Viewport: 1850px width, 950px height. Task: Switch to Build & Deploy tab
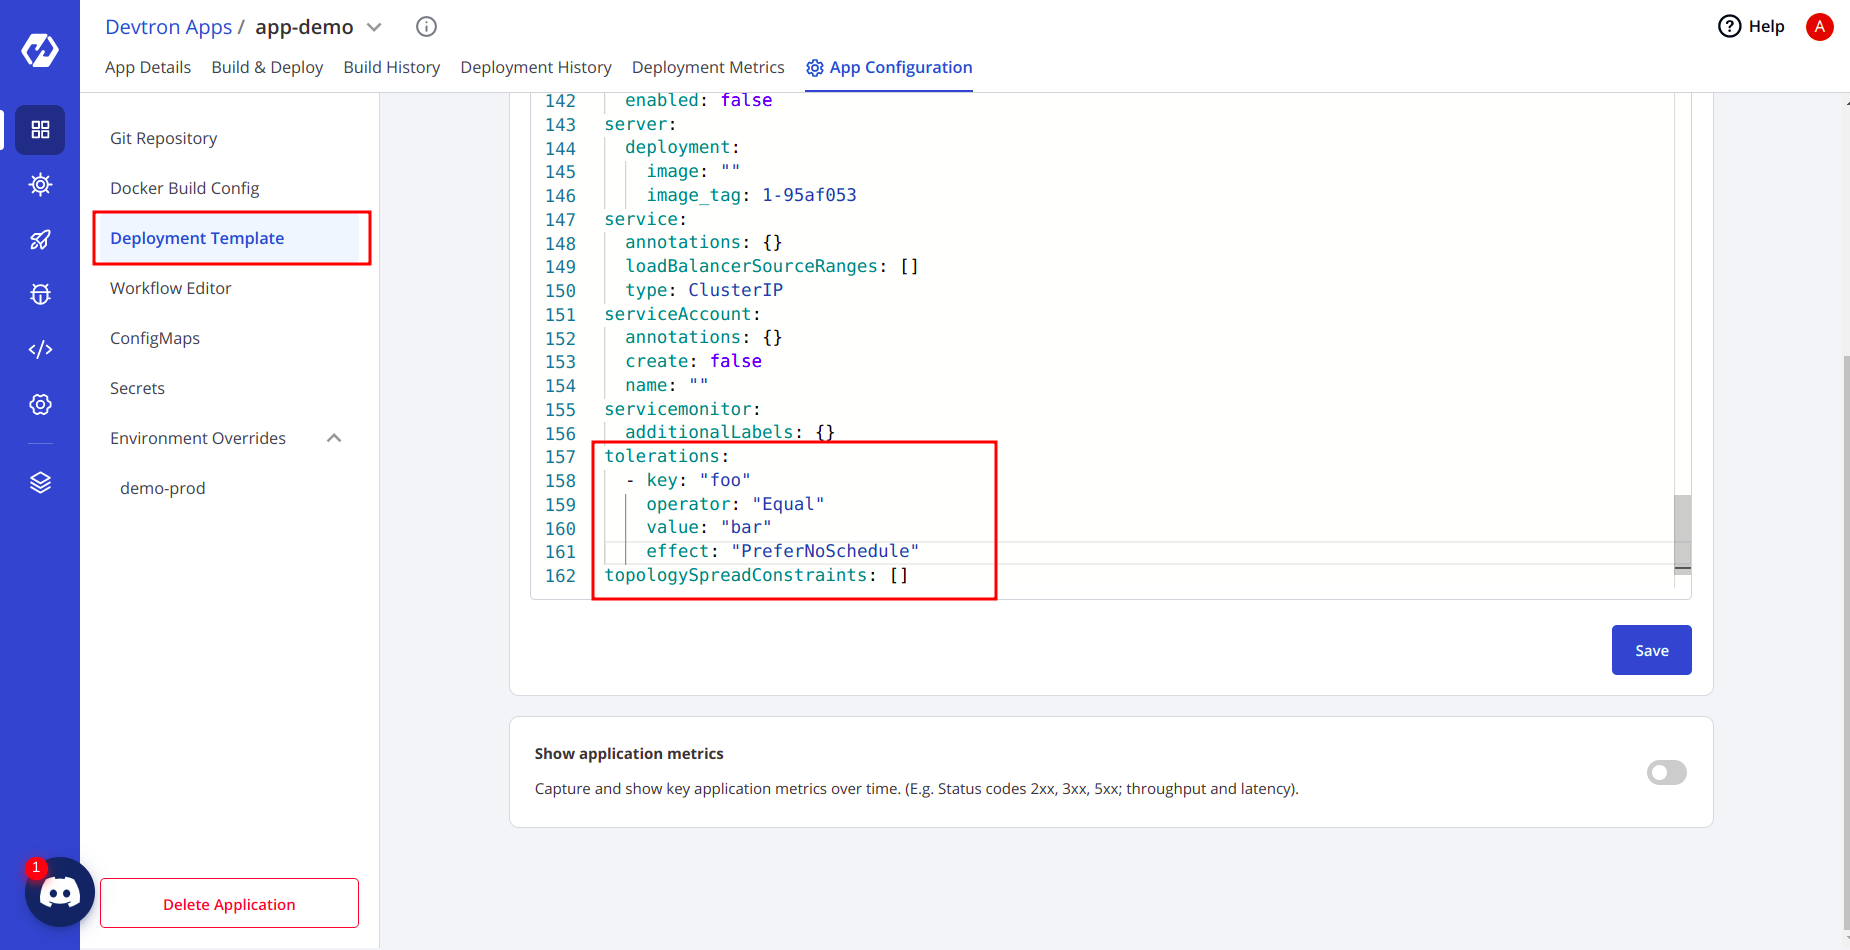point(267,67)
